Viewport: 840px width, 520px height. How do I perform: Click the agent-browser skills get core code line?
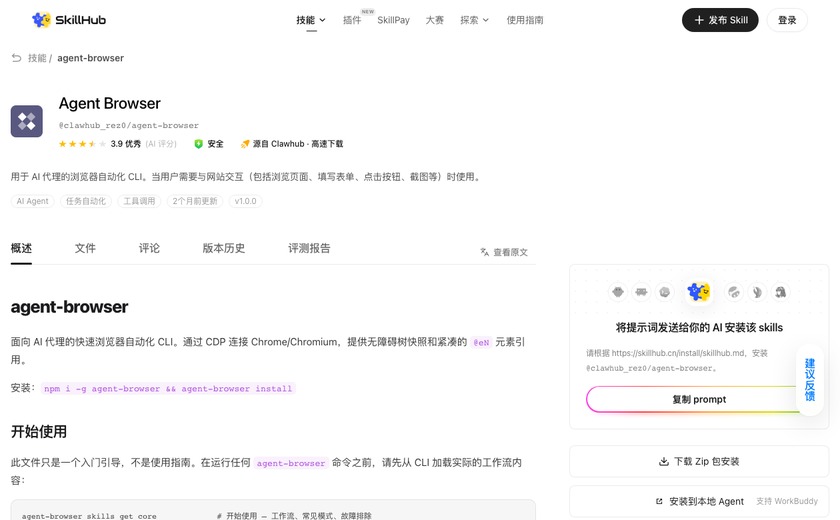89,516
